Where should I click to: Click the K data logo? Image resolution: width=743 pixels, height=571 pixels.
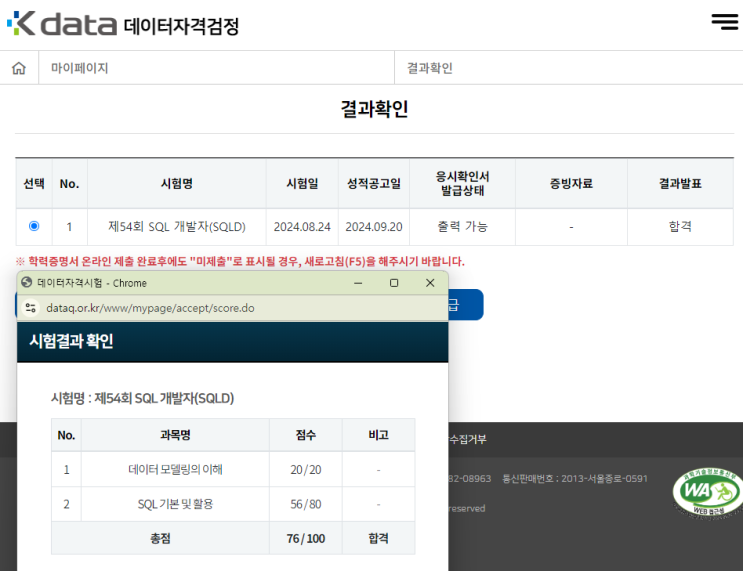tap(62, 24)
